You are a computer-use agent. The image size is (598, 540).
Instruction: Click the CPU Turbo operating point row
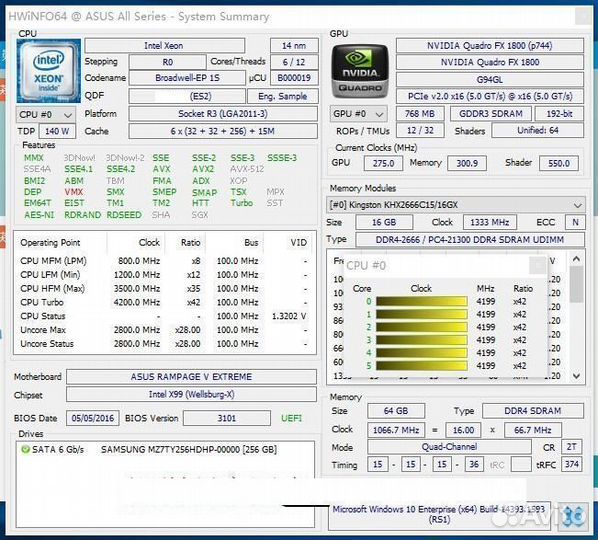[x=164, y=302]
